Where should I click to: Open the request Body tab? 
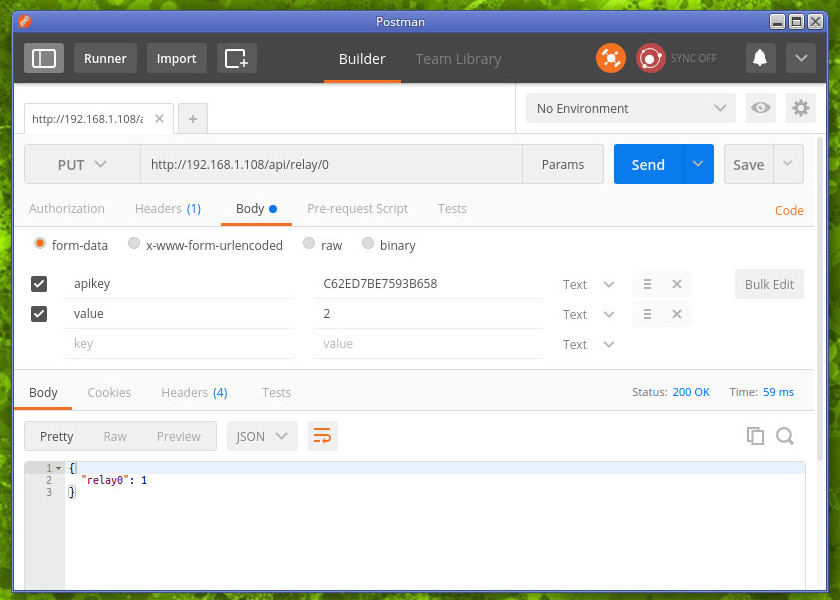point(256,208)
